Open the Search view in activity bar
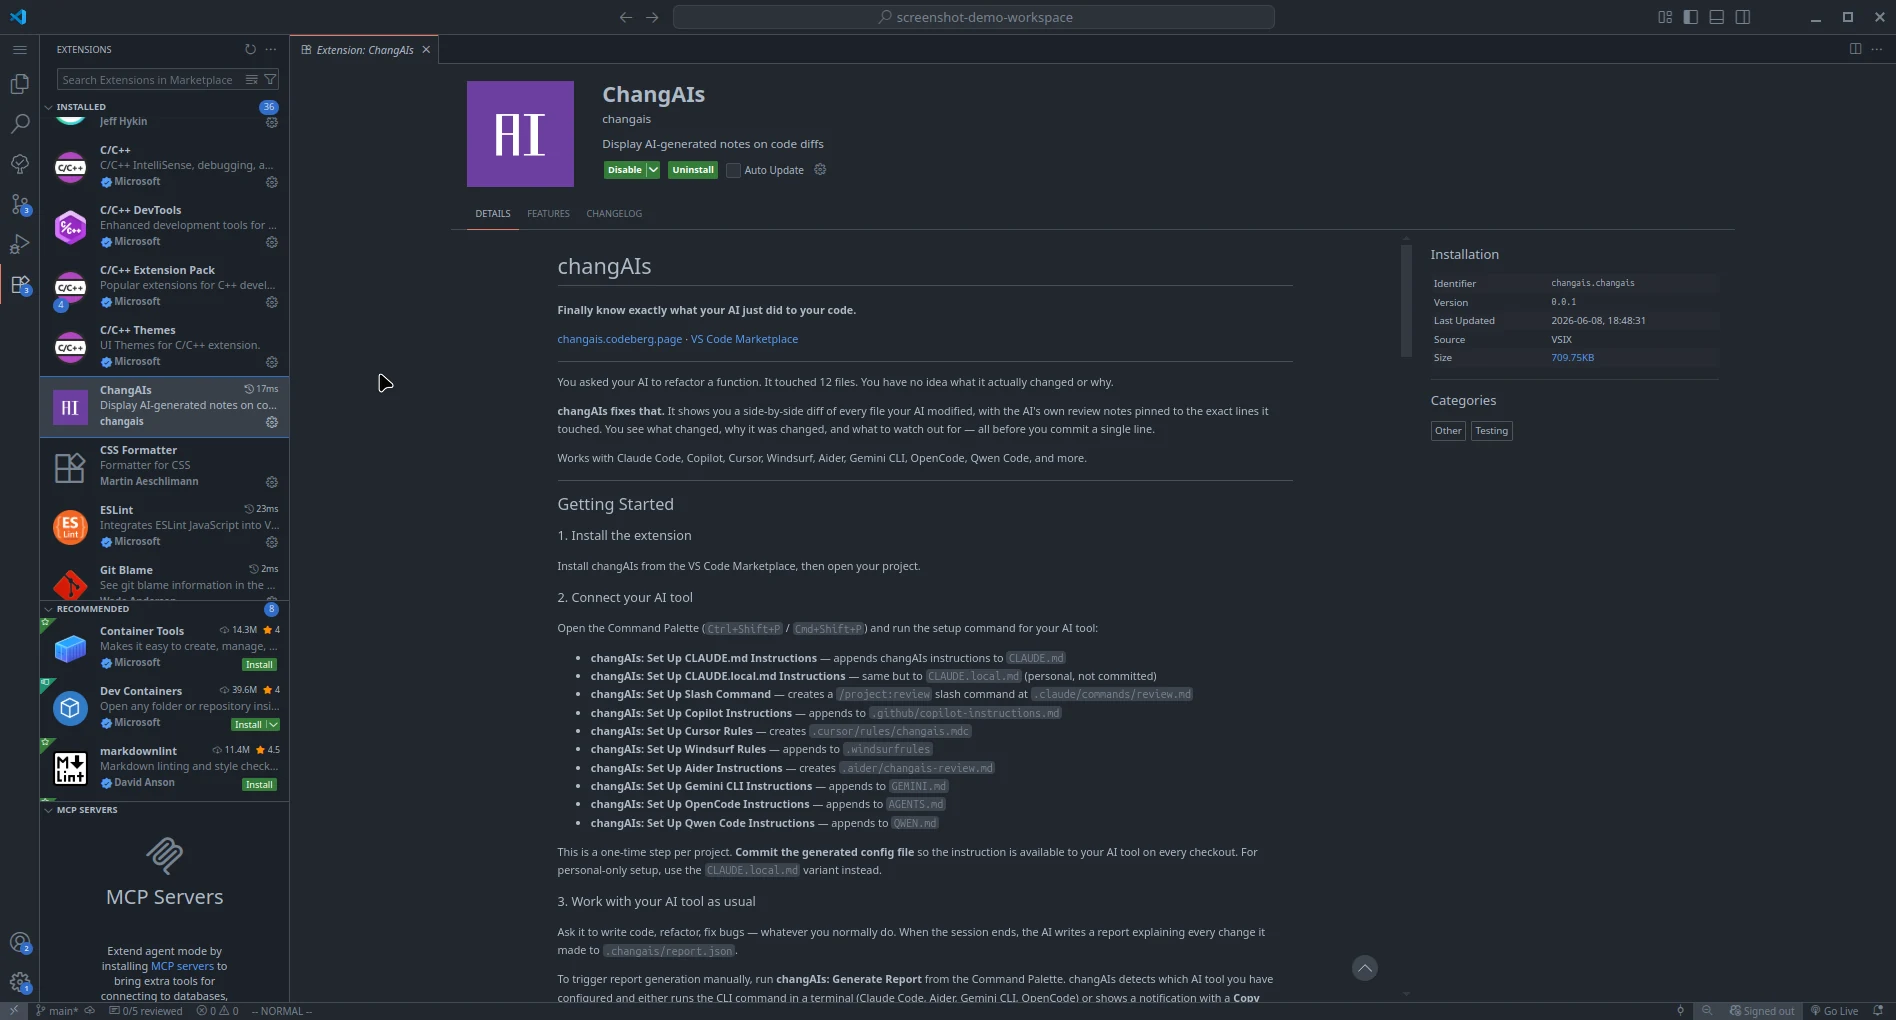The width and height of the screenshot is (1896, 1020). (19, 124)
